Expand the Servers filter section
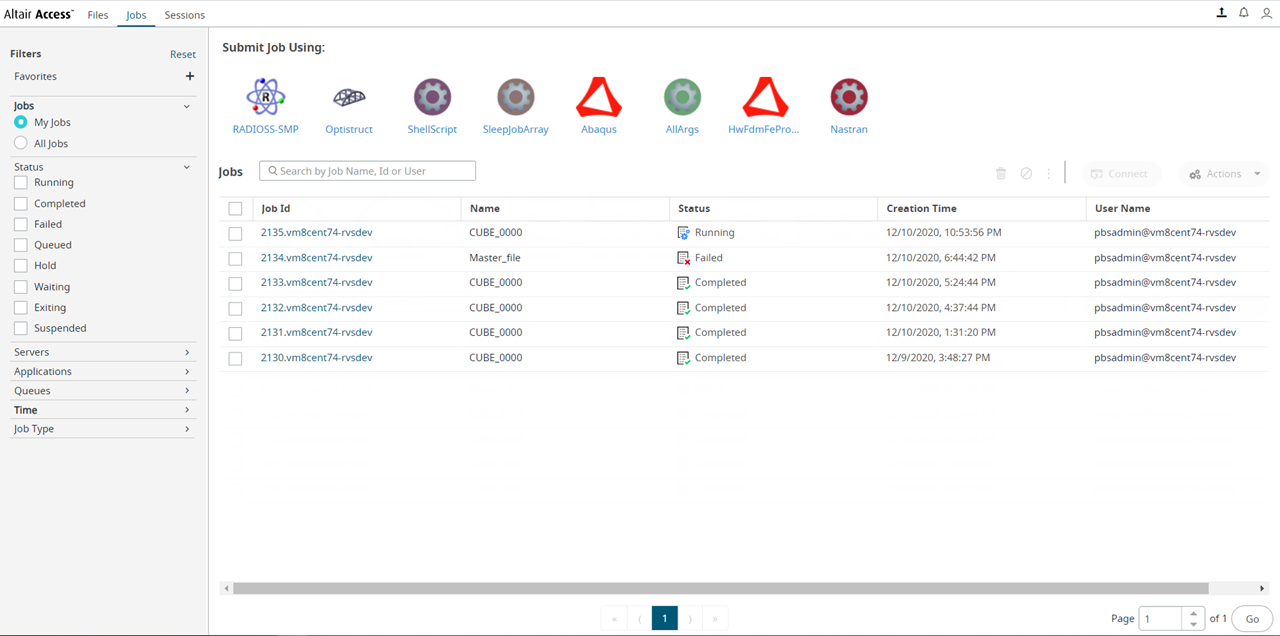Viewport: 1280px width, 636px height. click(187, 352)
